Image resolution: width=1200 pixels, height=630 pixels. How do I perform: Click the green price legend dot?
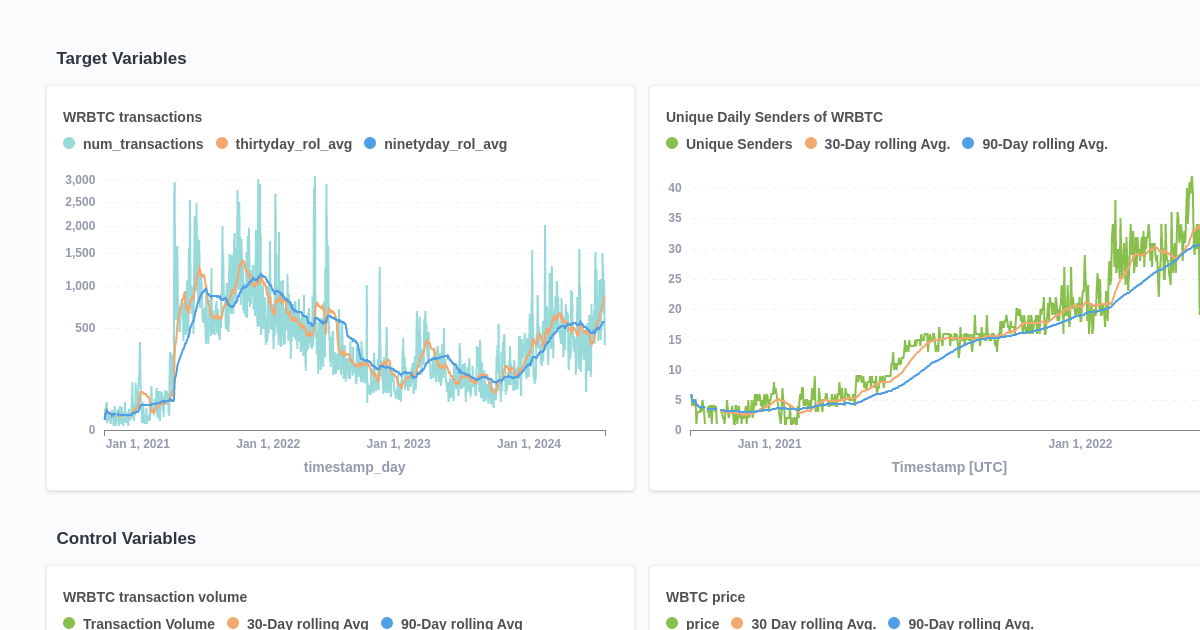pos(671,623)
